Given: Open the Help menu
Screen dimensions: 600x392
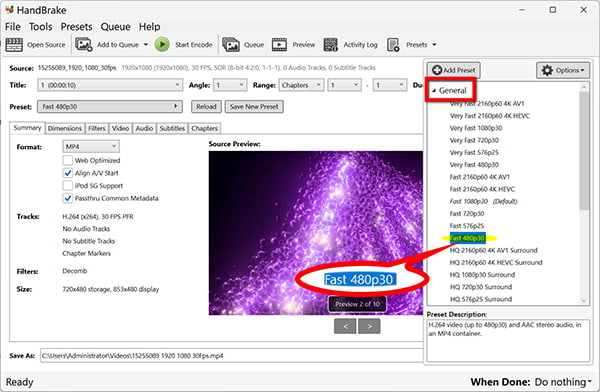Looking at the screenshot, I should tap(149, 26).
